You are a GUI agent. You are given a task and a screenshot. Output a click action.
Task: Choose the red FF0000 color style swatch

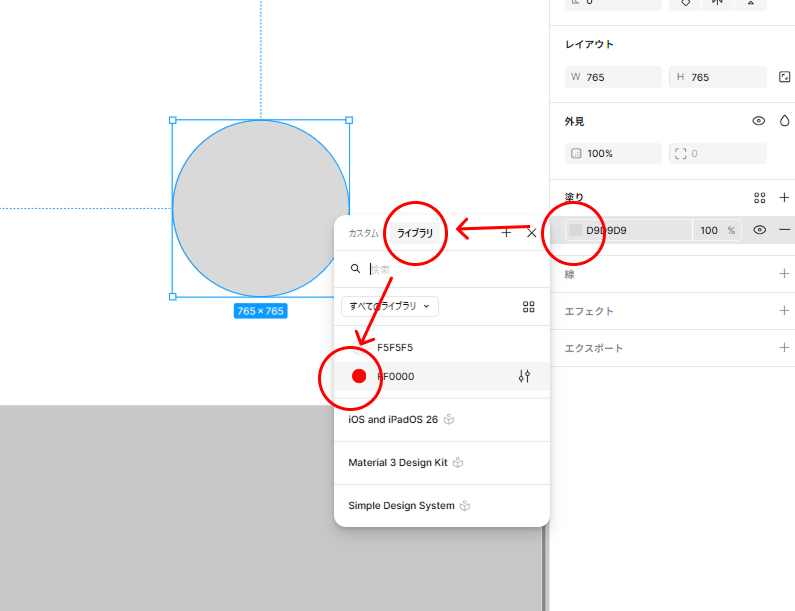pos(359,376)
